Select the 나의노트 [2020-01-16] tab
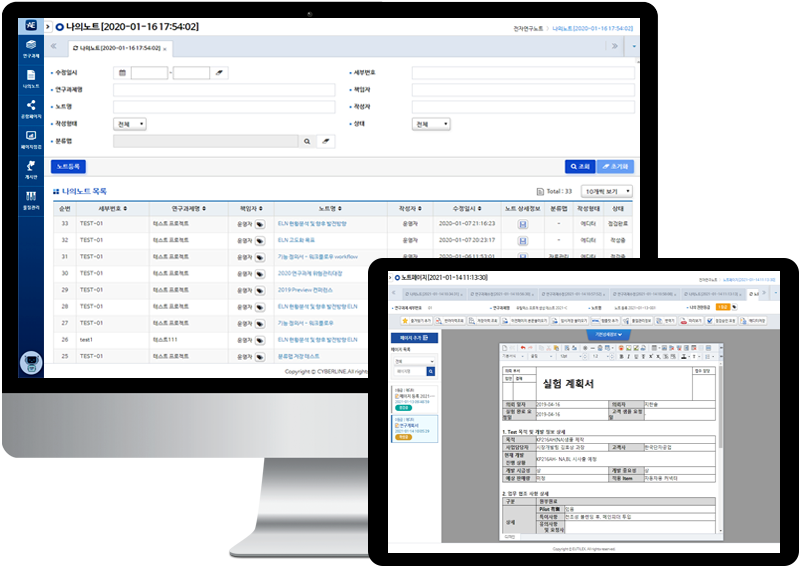This screenshot has width=800, height=567. [114, 48]
